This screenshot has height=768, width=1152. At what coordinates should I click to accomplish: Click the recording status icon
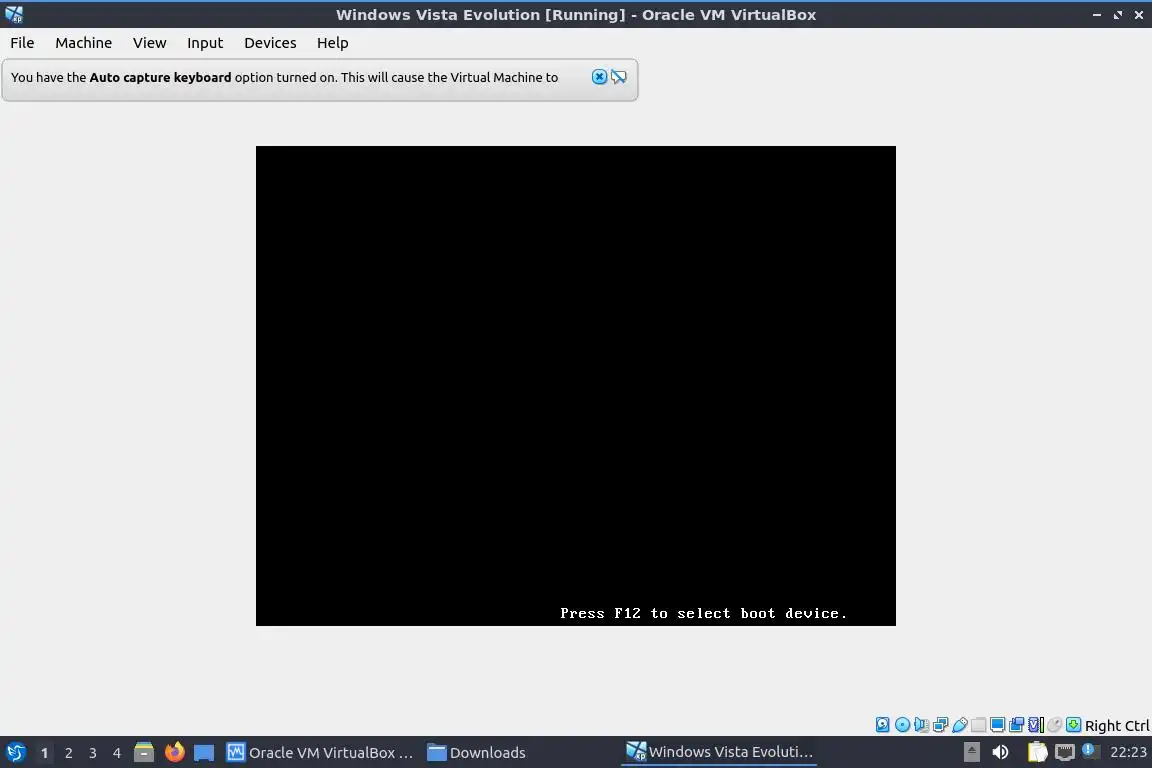pos(1017,725)
